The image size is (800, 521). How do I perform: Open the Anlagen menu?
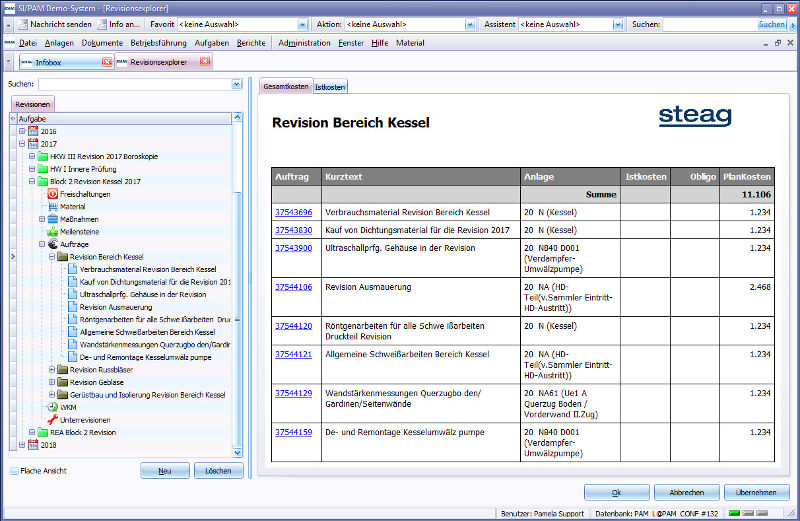tap(59, 43)
